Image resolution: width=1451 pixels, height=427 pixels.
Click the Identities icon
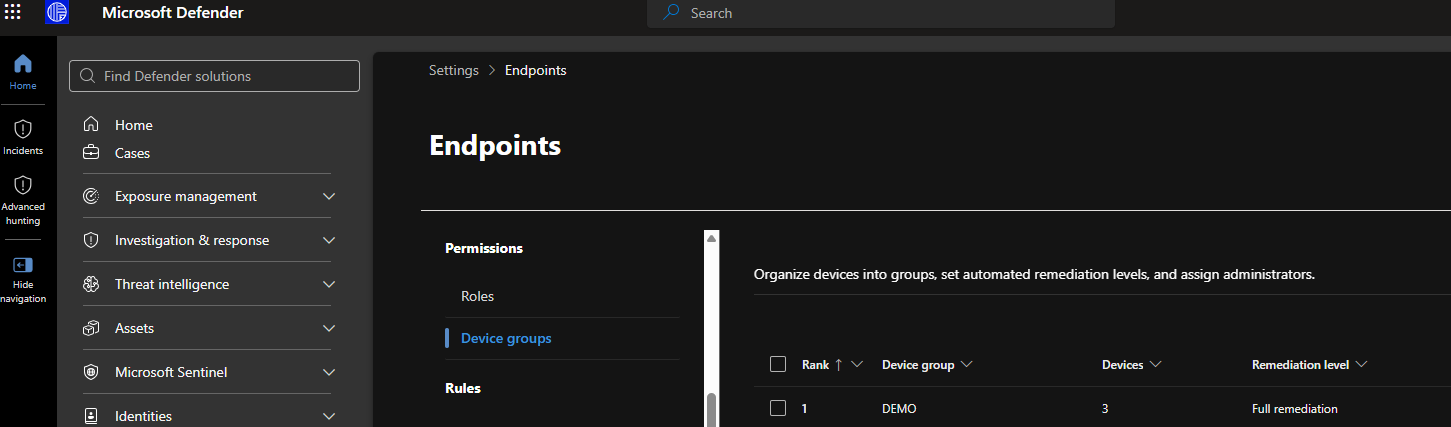tap(91, 416)
